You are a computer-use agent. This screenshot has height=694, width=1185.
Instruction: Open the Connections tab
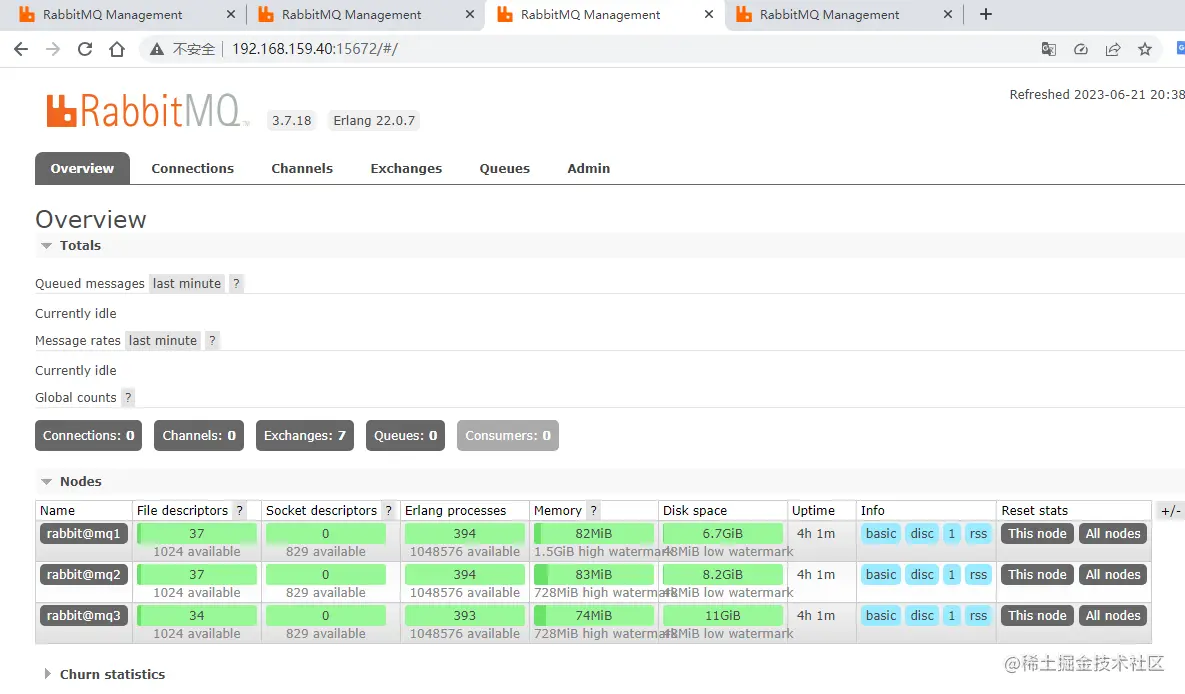[x=193, y=169]
